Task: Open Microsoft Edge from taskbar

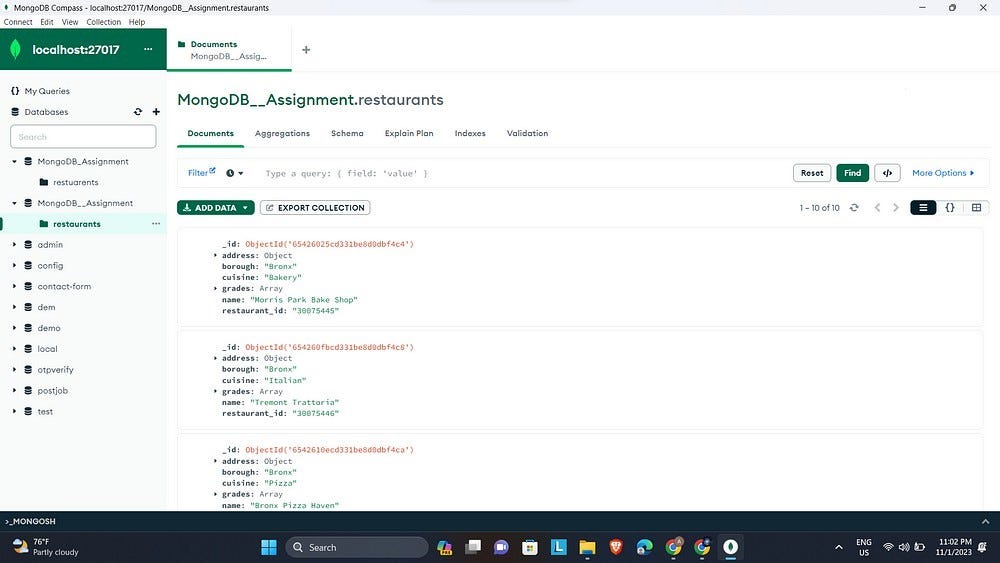Action: click(x=645, y=547)
